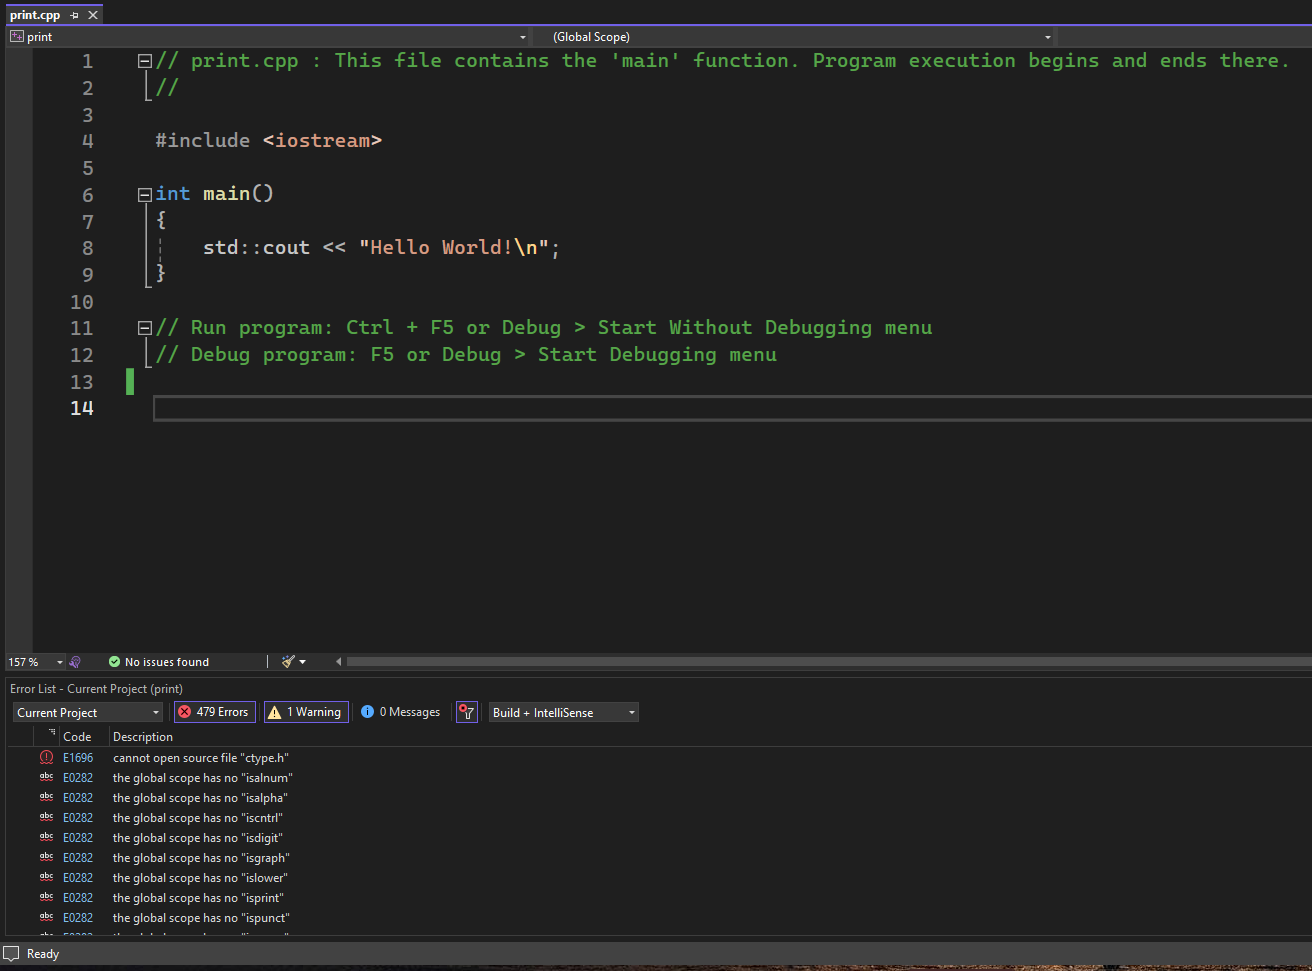The image size is (1312, 971).
Task: Click the #include <iostream> line
Action: point(268,141)
